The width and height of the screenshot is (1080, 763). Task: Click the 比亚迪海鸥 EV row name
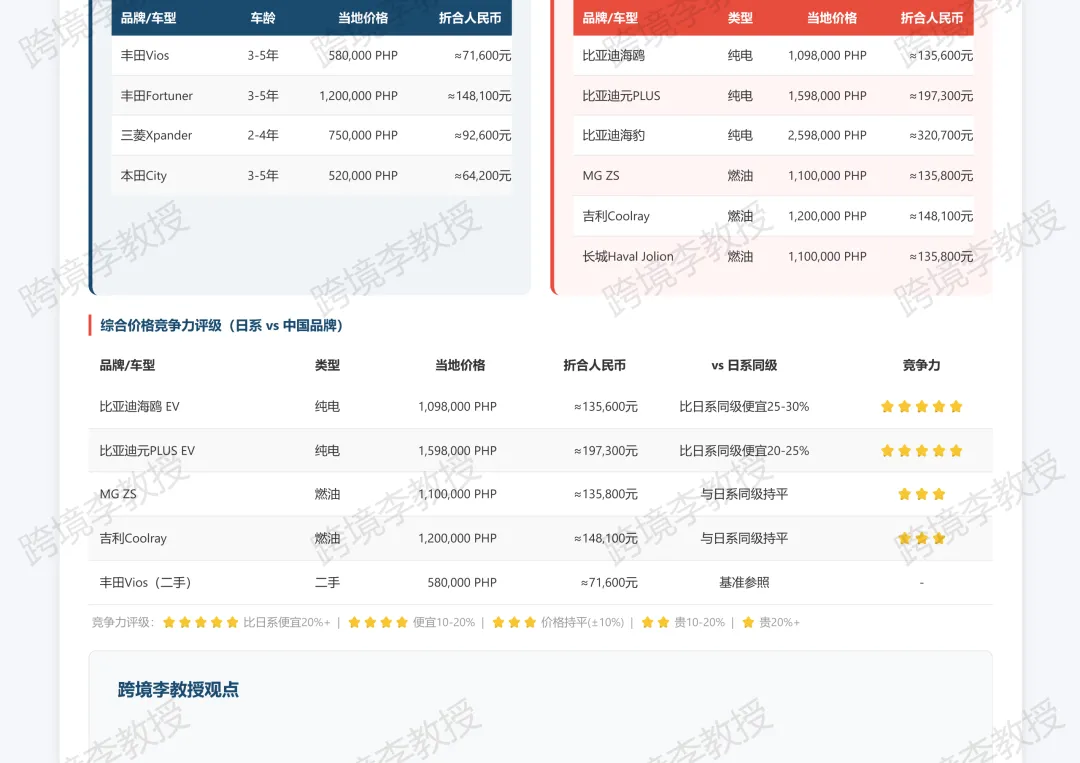click(x=139, y=406)
